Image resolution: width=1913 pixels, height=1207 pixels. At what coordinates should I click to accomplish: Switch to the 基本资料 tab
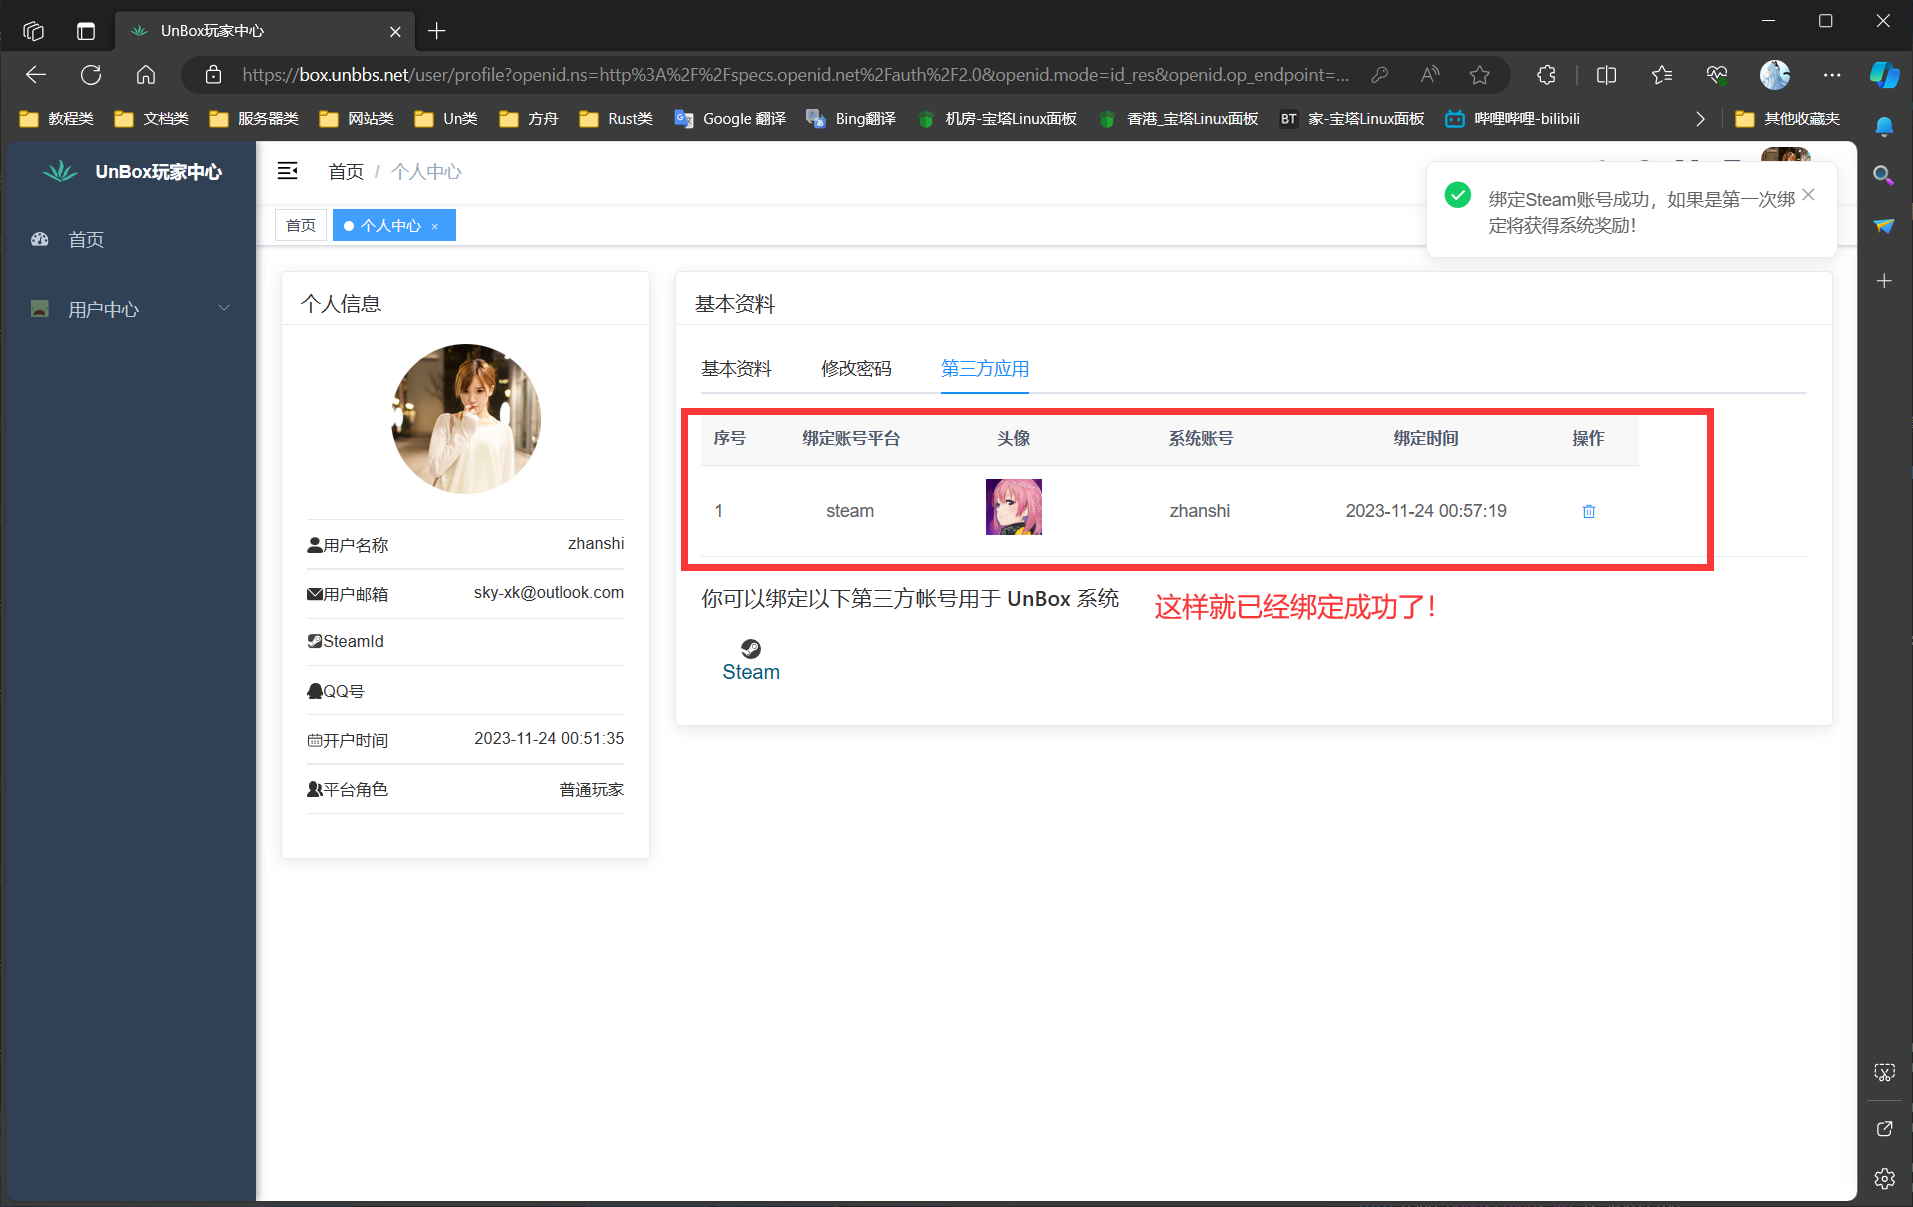pyautogui.click(x=736, y=368)
